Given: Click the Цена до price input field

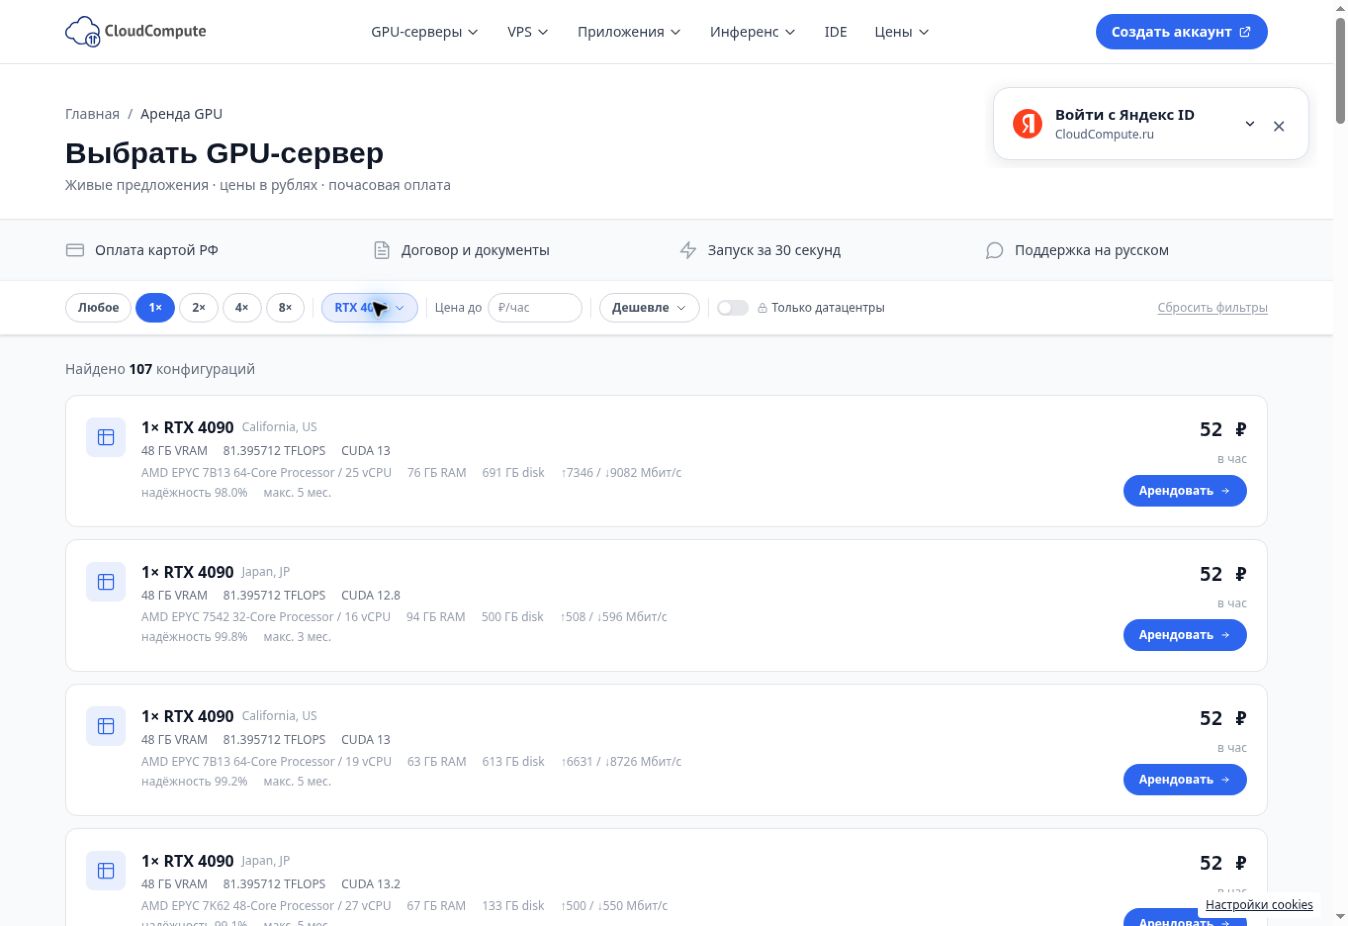Looking at the screenshot, I should tap(535, 308).
